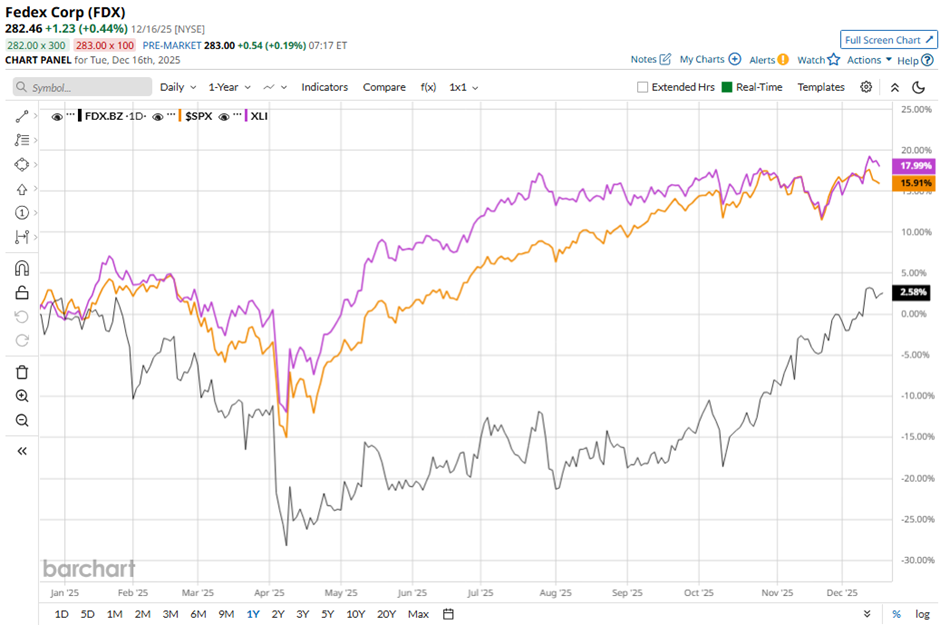Open the Actions dropdown menu
Image resolution: width=940 pixels, height=625 pixels.
pyautogui.click(x=869, y=60)
